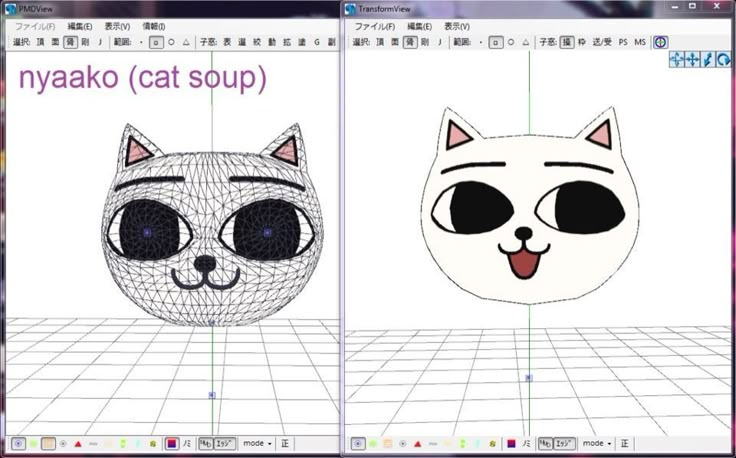
Task: Open 動 sub-window from PMDView toolbar
Action: point(272,42)
